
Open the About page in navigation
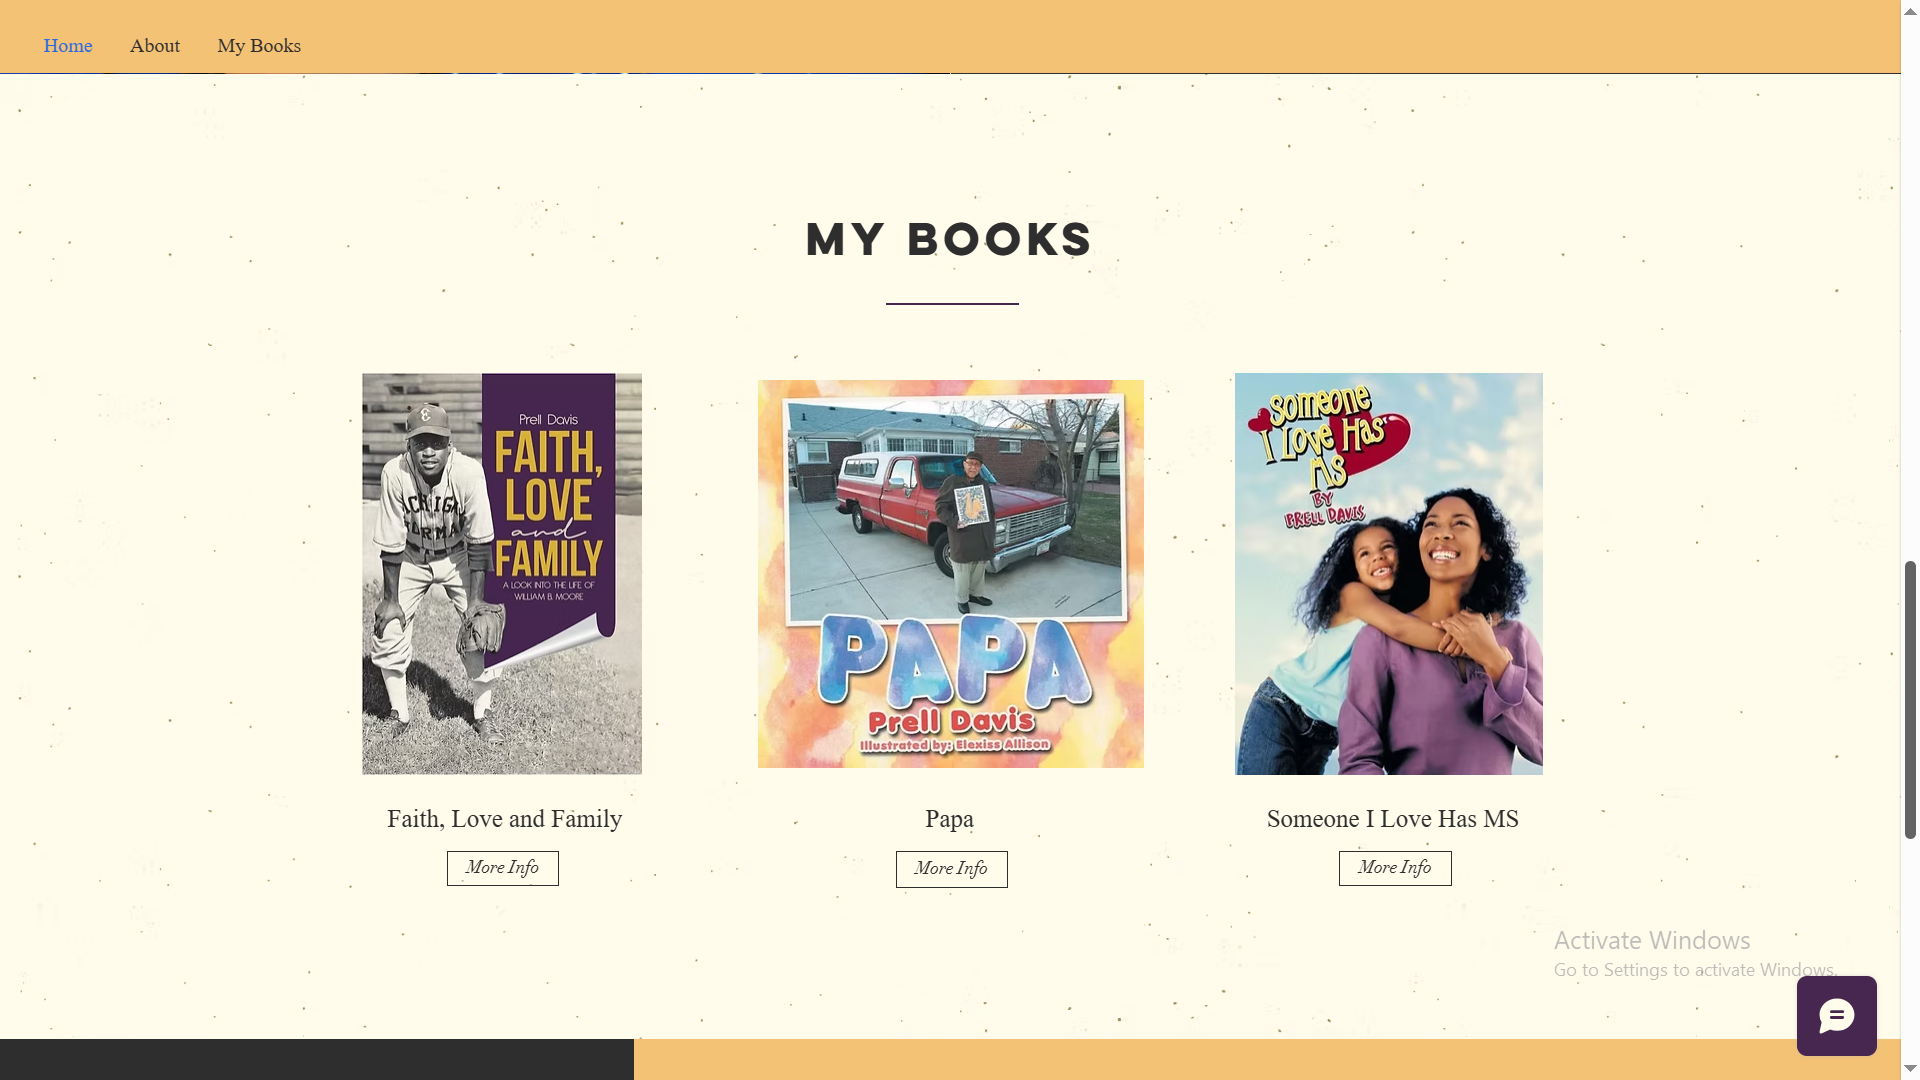coord(155,46)
